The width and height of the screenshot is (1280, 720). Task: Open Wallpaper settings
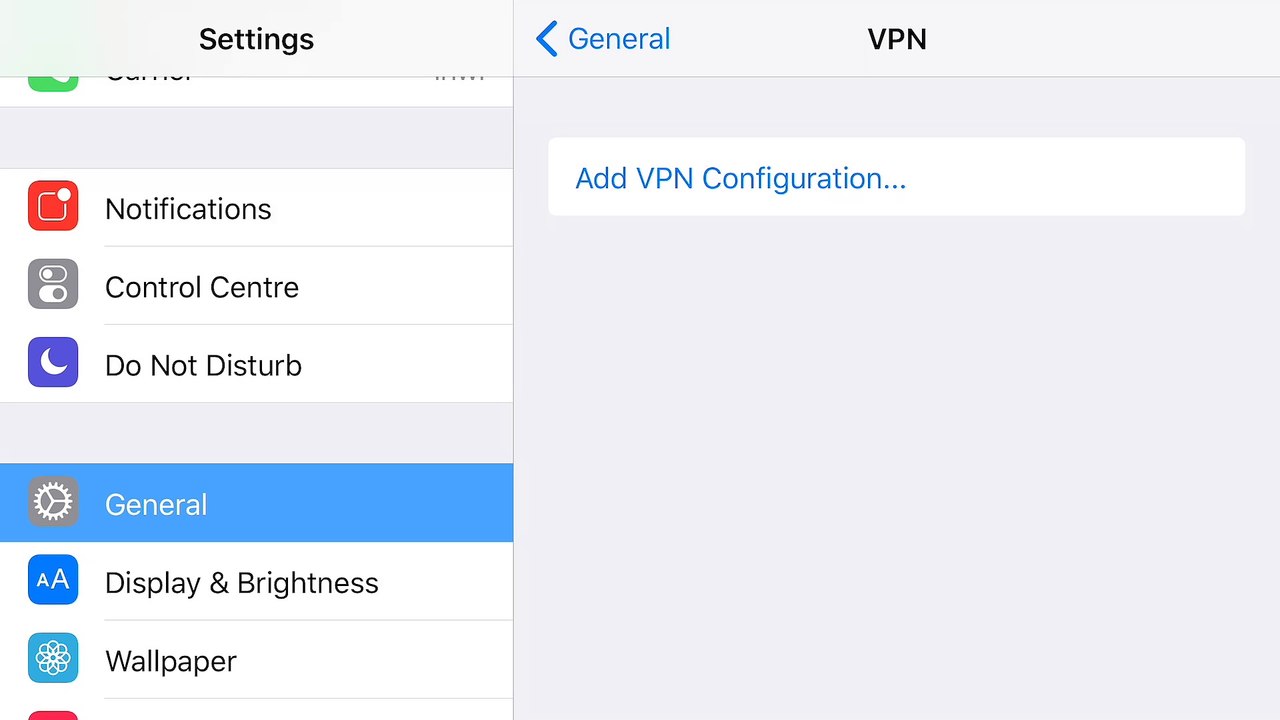256,659
